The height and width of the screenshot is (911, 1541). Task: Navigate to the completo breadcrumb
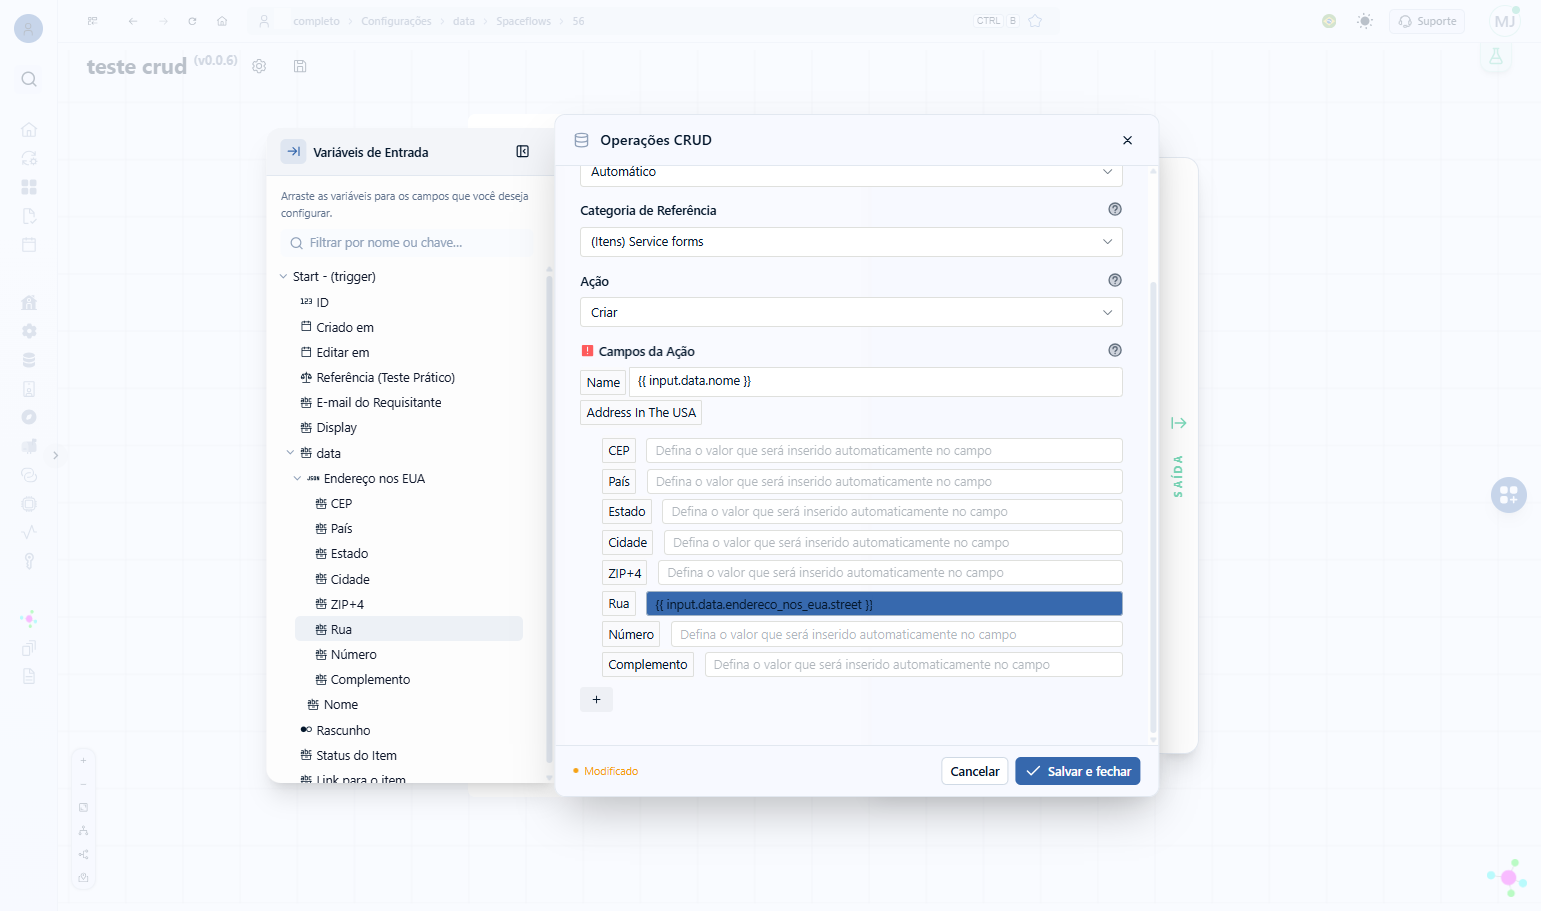(x=316, y=21)
